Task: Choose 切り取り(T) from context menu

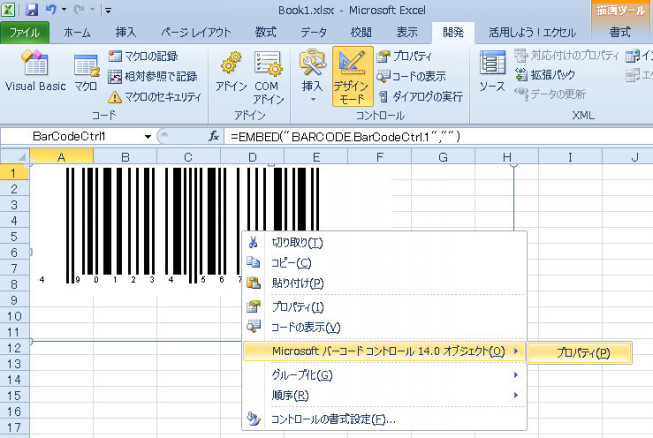Action: (x=384, y=242)
